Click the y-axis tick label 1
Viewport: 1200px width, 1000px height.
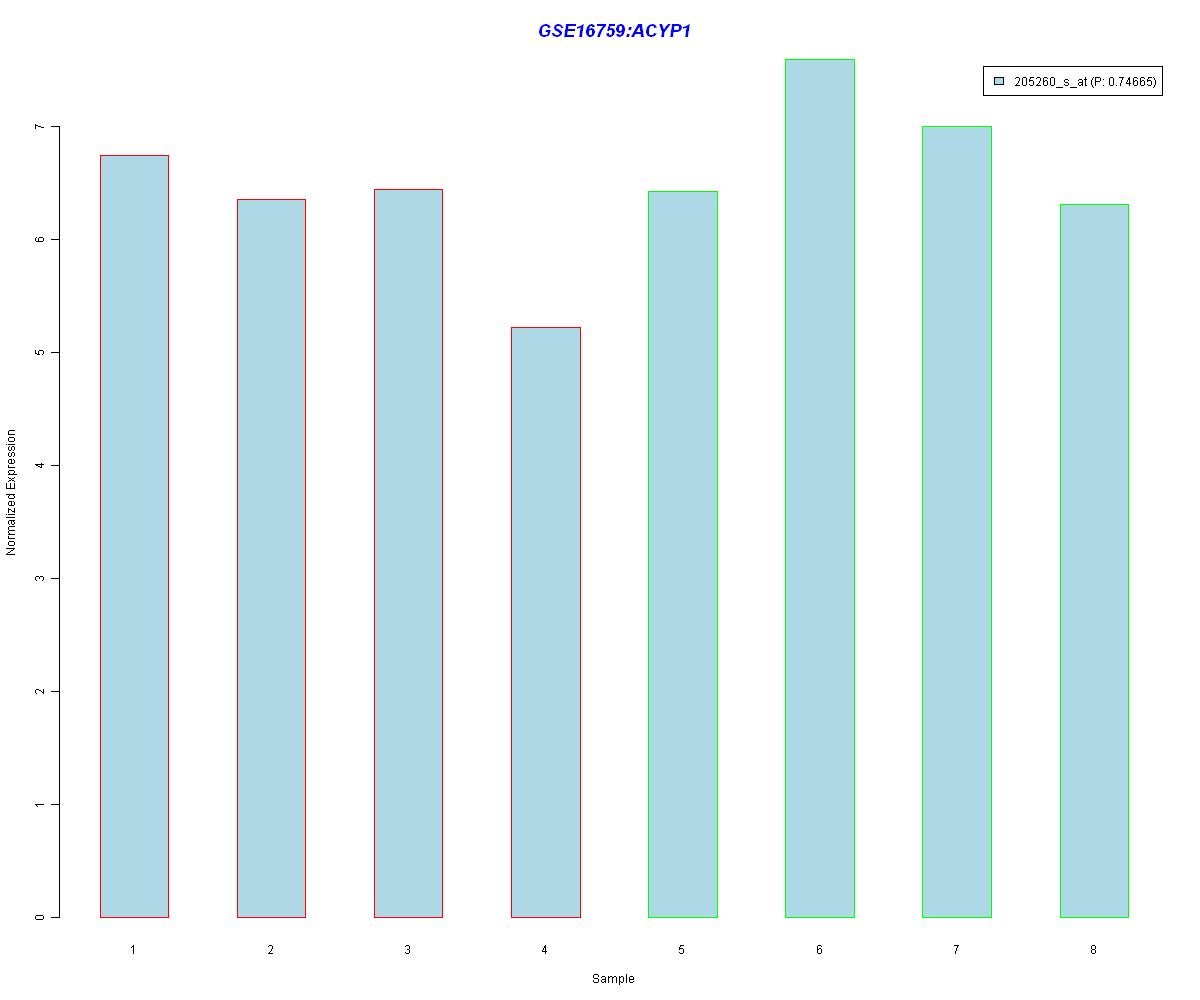[39, 805]
